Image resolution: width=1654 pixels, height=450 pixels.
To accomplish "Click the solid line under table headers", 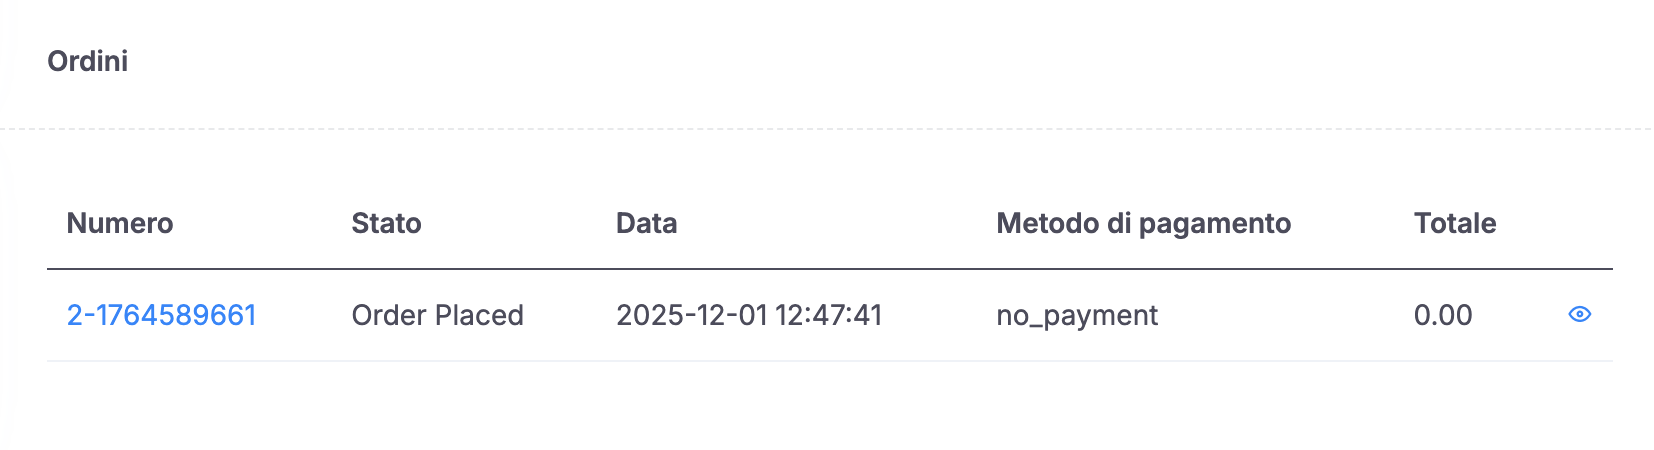I will click(x=830, y=269).
